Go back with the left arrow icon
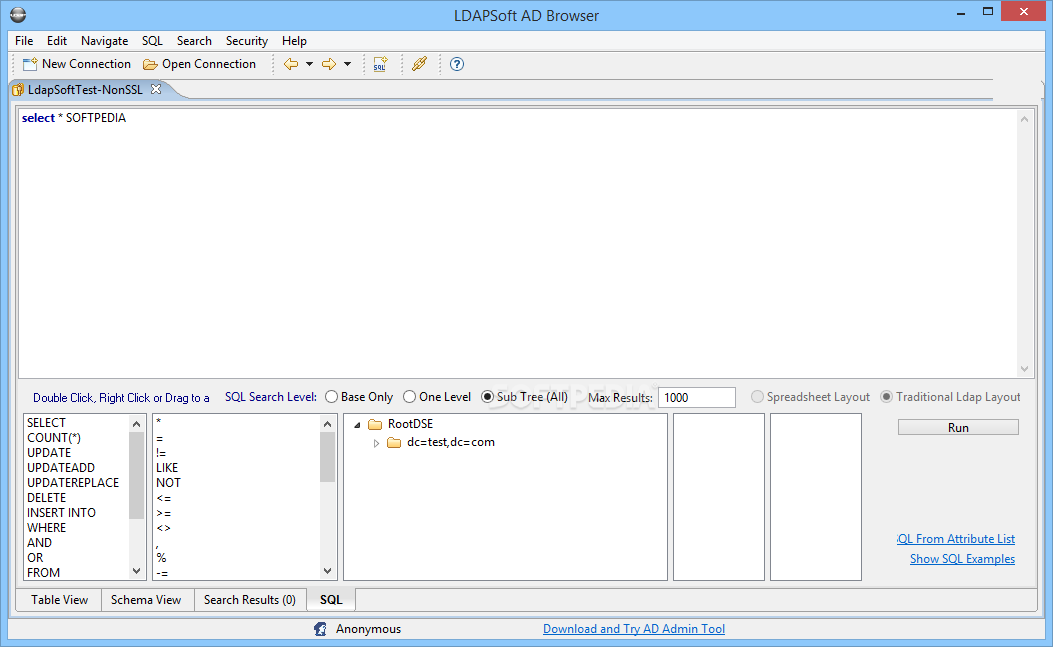The width and height of the screenshot is (1053, 647). pos(291,64)
